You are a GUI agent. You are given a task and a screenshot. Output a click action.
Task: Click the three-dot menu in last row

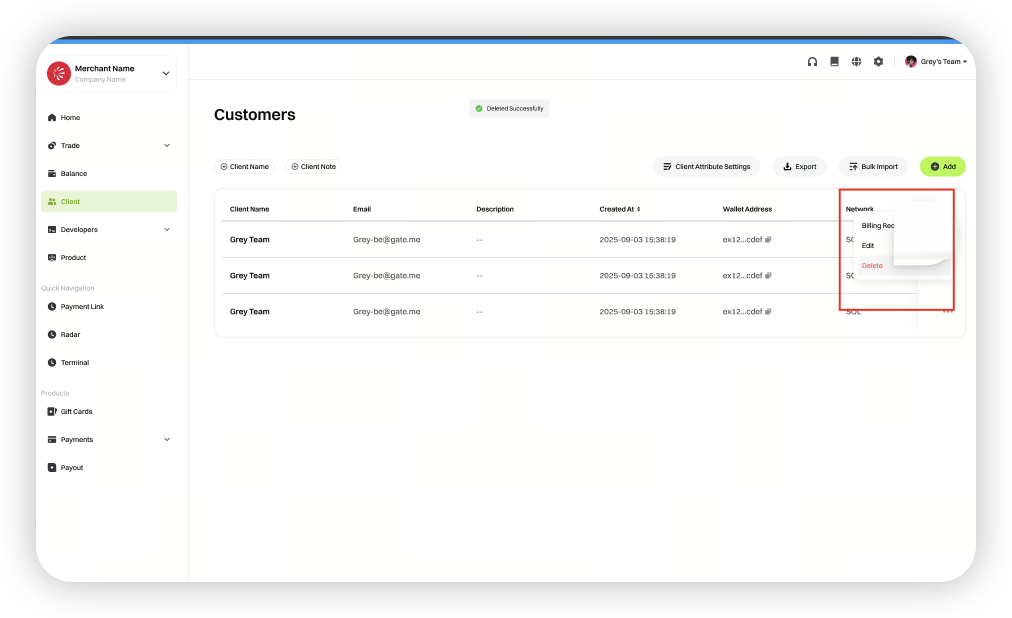tap(947, 312)
